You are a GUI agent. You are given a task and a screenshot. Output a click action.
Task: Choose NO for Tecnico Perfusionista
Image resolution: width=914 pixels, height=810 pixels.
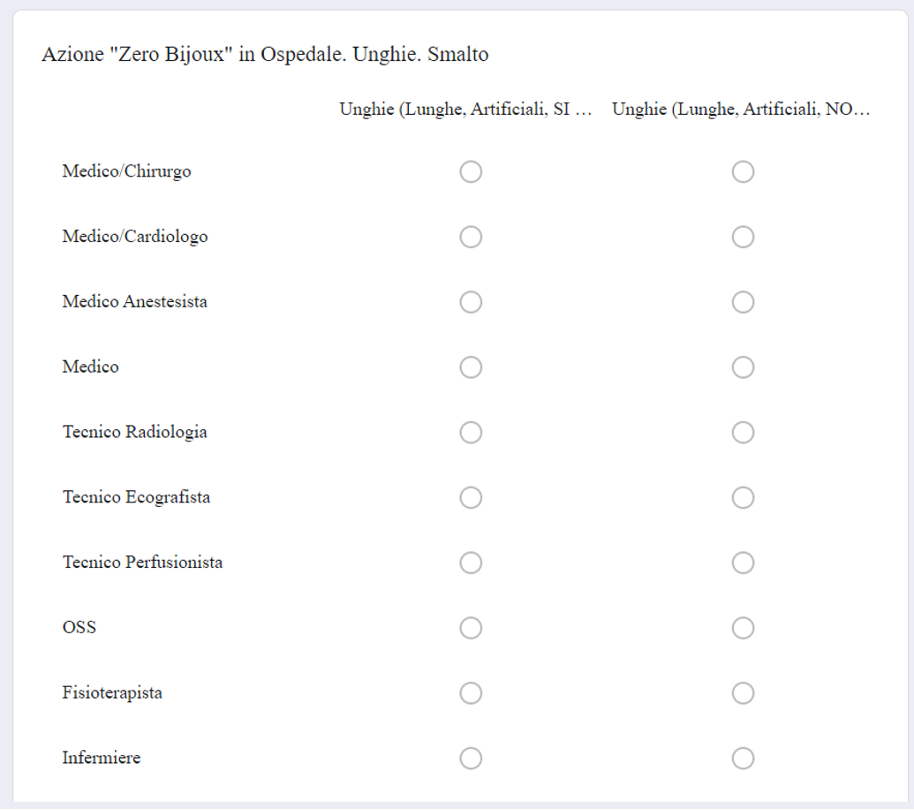pyautogui.click(x=743, y=563)
